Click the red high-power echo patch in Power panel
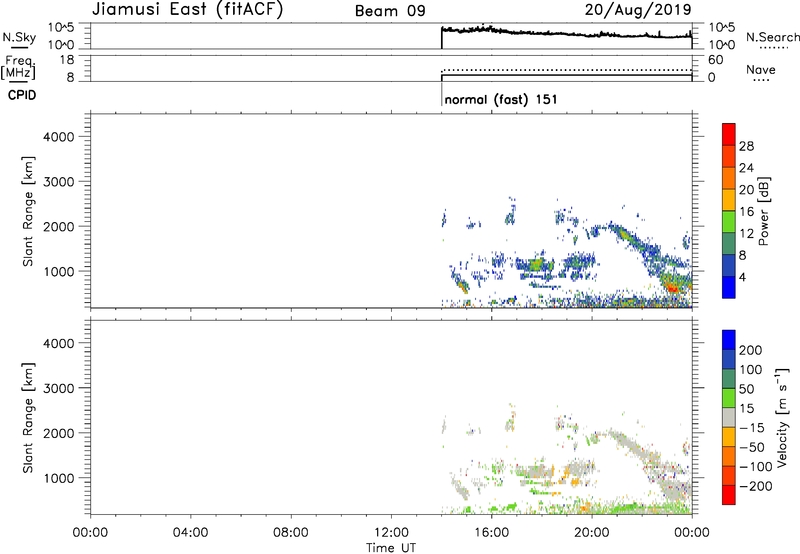This screenshot has height=554, width=800. point(672,289)
